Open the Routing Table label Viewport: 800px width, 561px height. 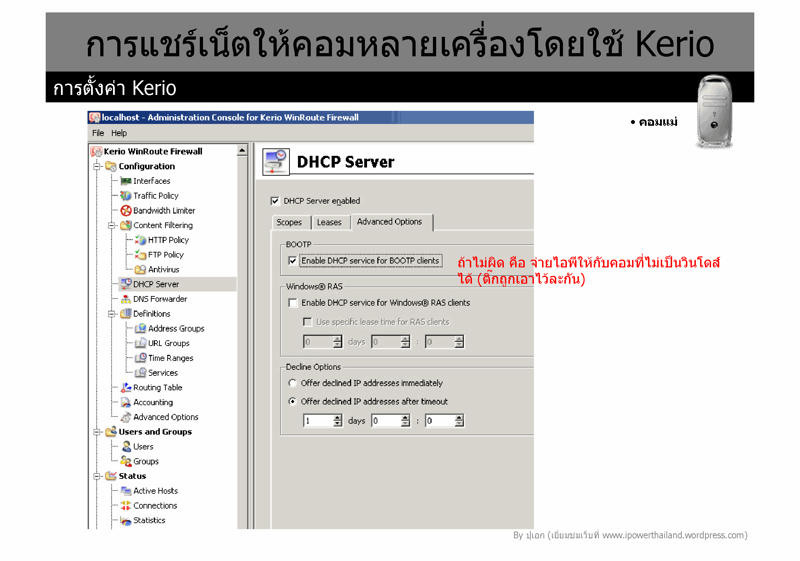(158, 388)
